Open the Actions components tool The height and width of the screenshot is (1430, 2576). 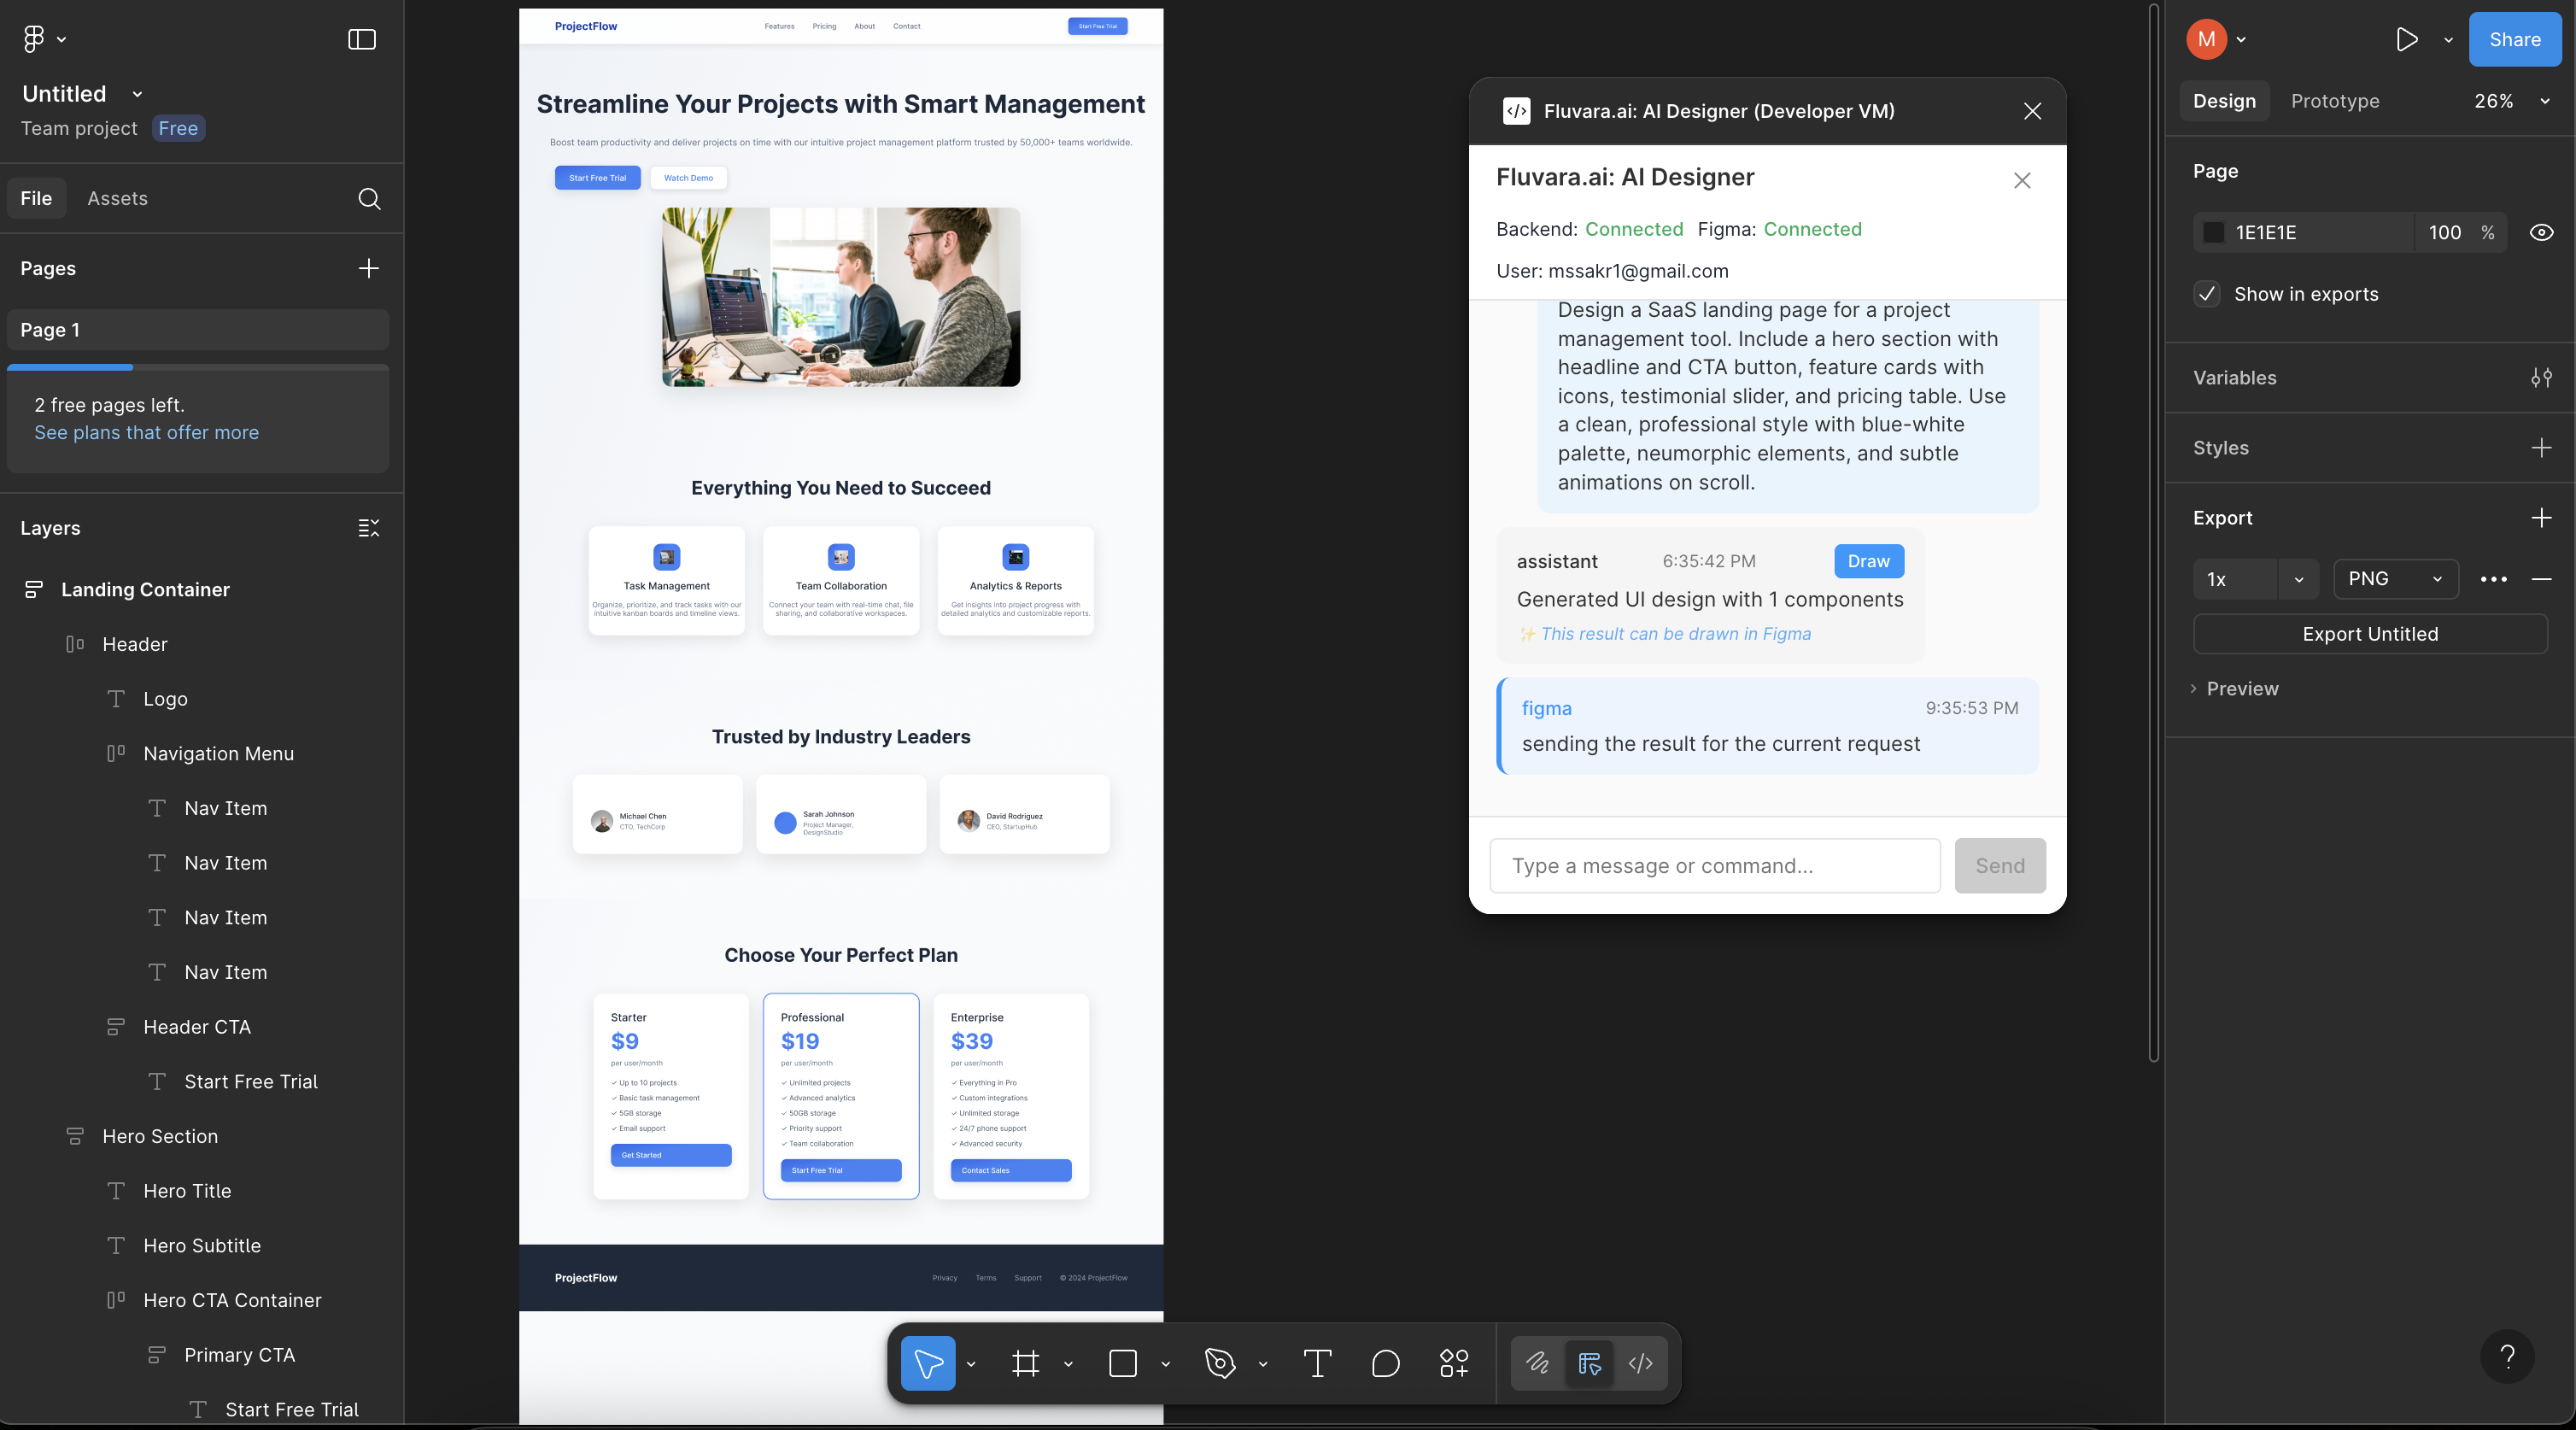[x=1453, y=1363]
